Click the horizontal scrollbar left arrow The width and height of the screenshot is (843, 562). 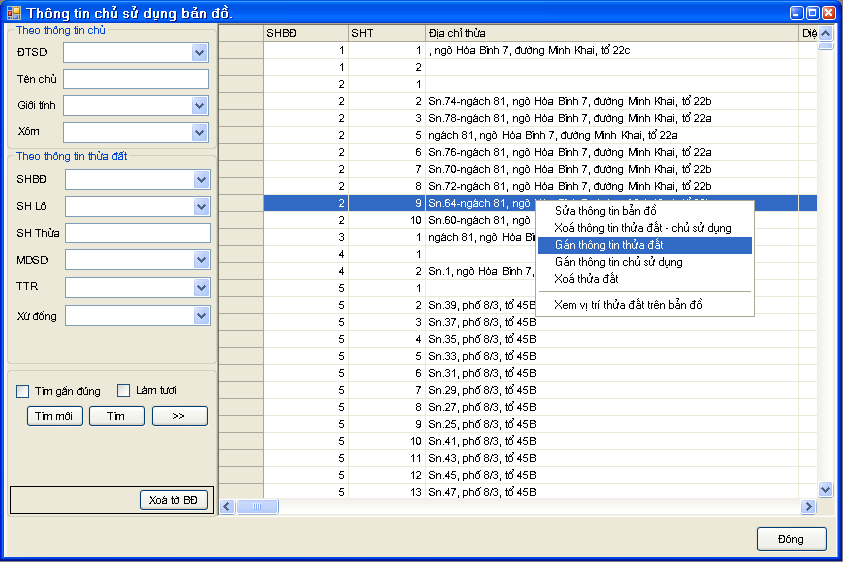point(227,507)
